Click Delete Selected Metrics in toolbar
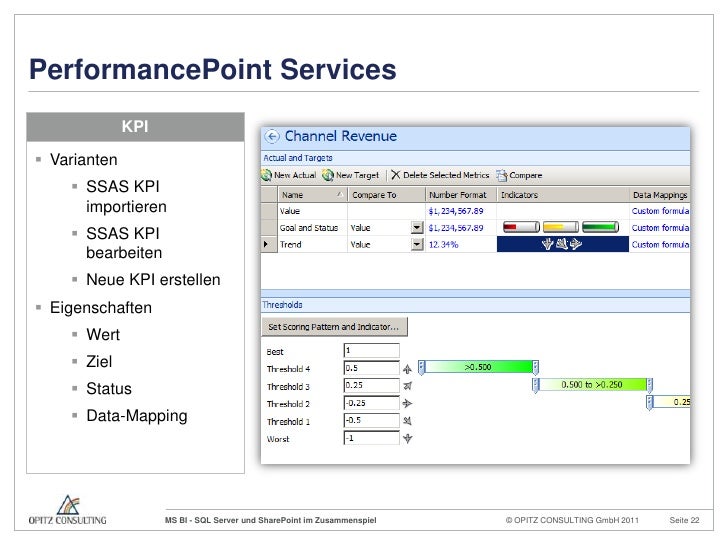Image resolution: width=728 pixels, height=546 pixels. pyautogui.click(x=440, y=175)
